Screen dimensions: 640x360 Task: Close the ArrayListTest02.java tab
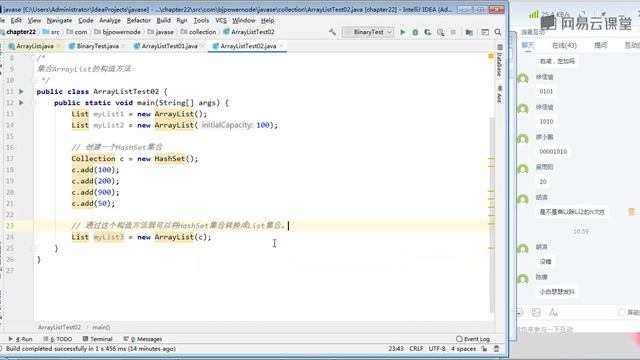click(x=282, y=46)
